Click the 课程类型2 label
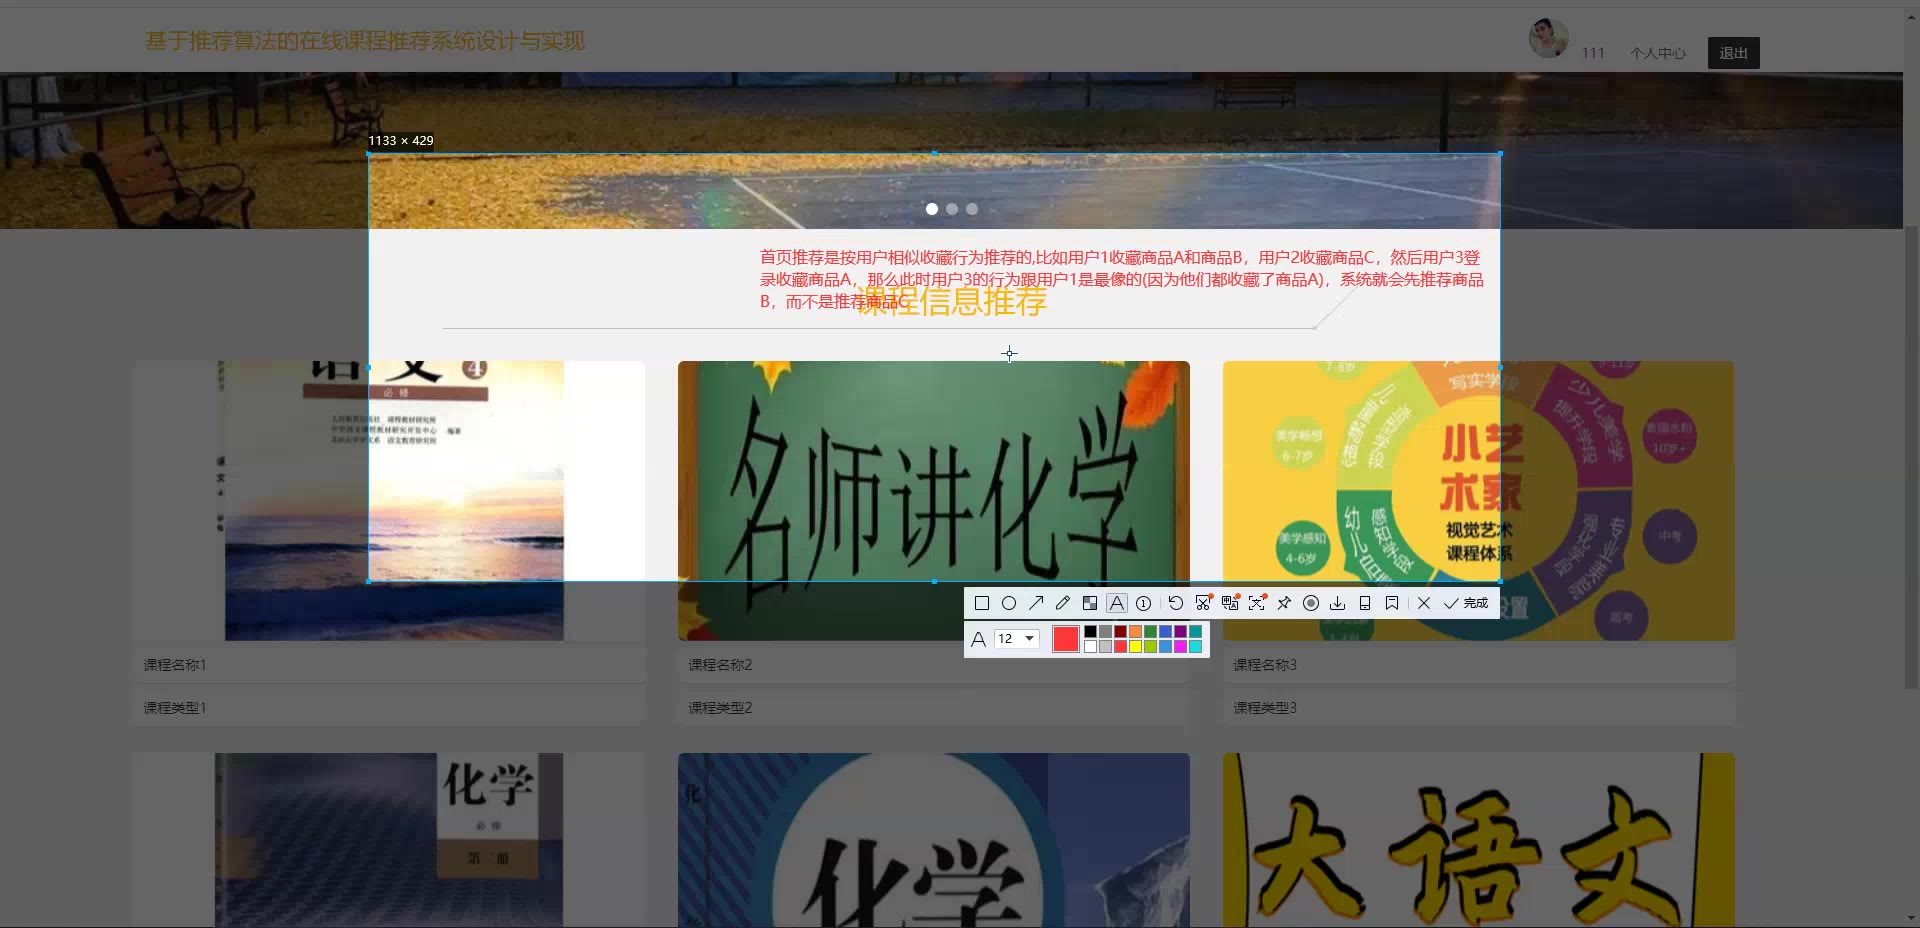The width and height of the screenshot is (1920, 928). [720, 708]
